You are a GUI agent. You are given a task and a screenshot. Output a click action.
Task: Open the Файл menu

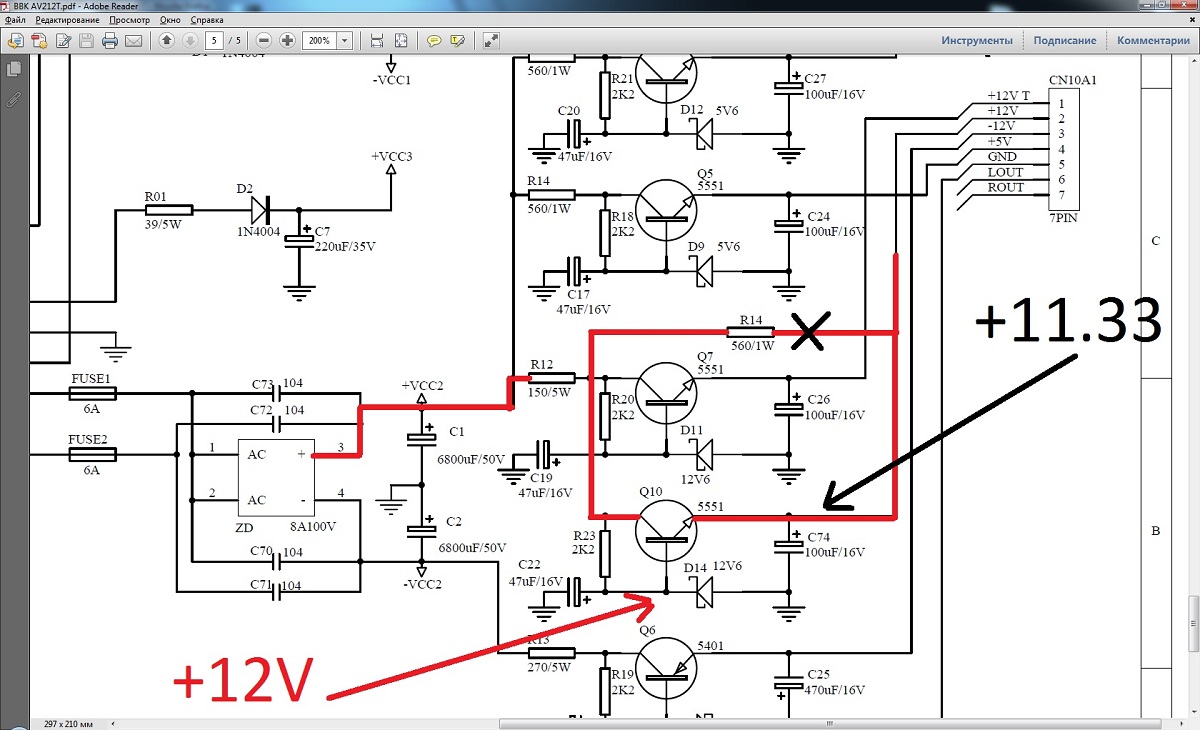15,20
